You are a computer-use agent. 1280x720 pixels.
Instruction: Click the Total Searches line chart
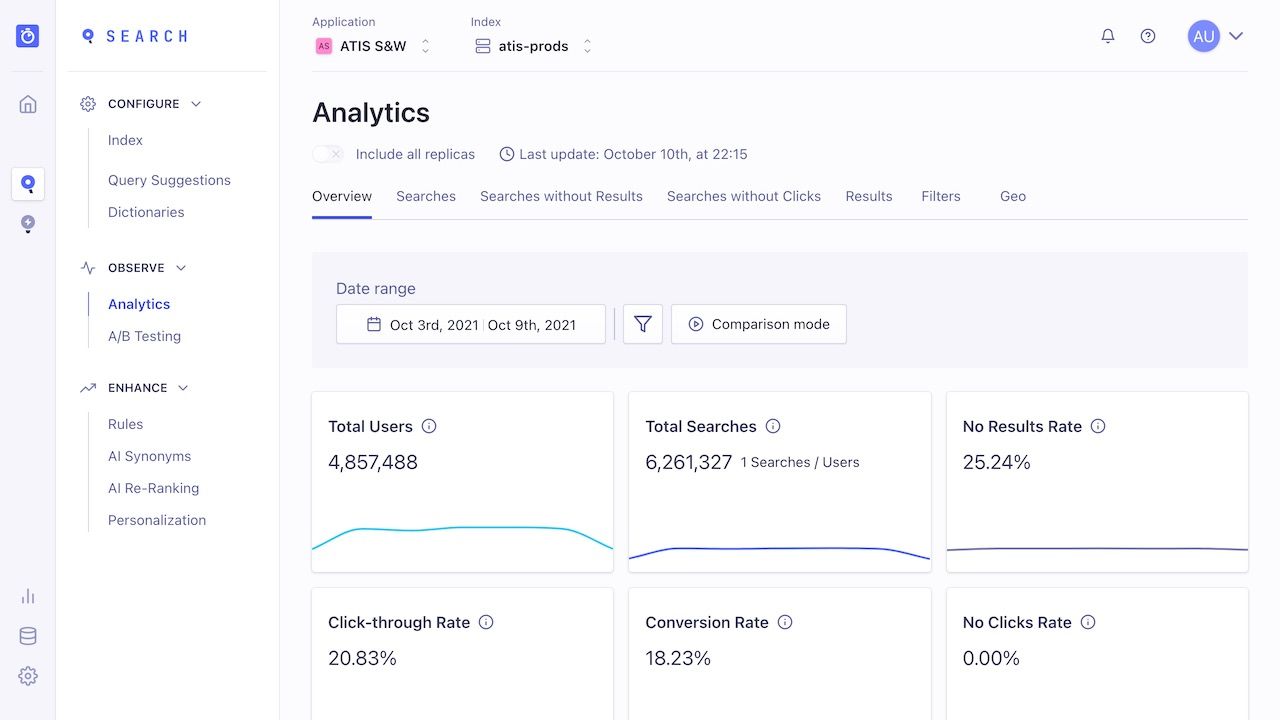pos(779,552)
